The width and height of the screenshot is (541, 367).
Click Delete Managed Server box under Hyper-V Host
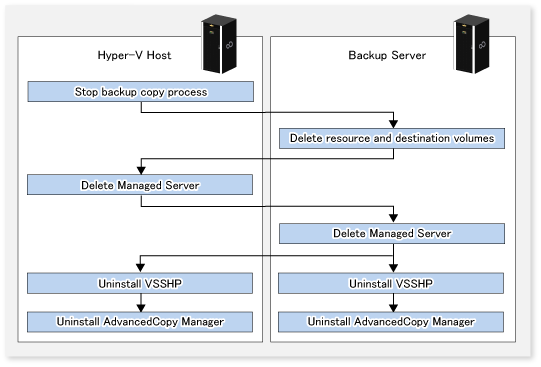[140, 185]
